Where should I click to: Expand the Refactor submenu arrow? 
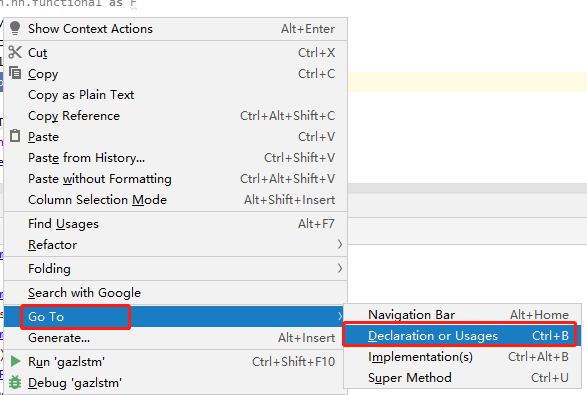[340, 244]
